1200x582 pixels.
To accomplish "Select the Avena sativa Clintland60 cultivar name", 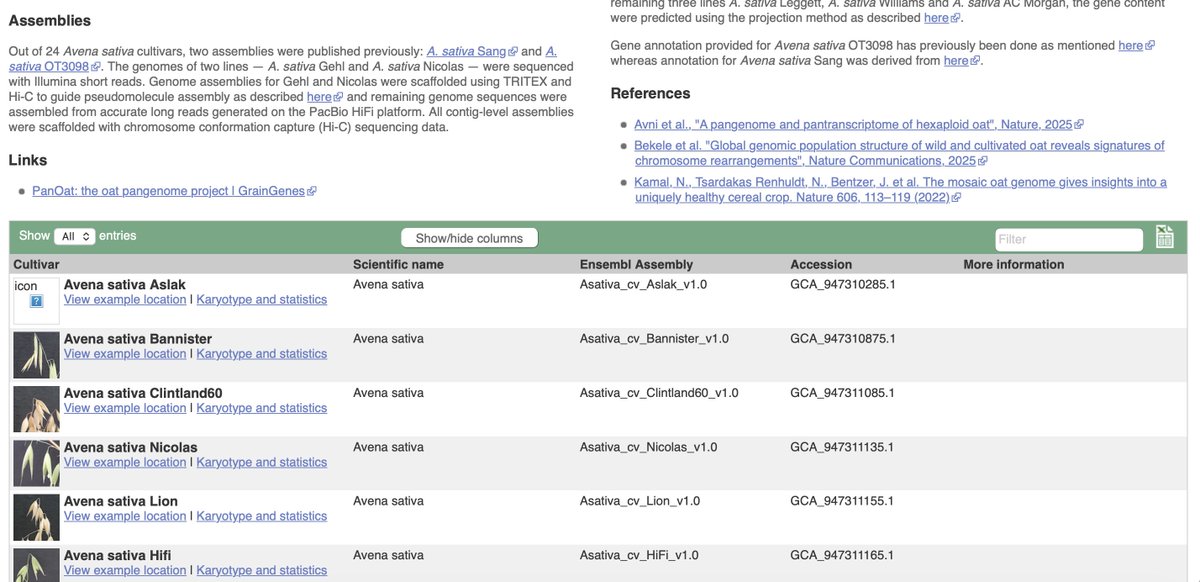I will tap(143, 393).
